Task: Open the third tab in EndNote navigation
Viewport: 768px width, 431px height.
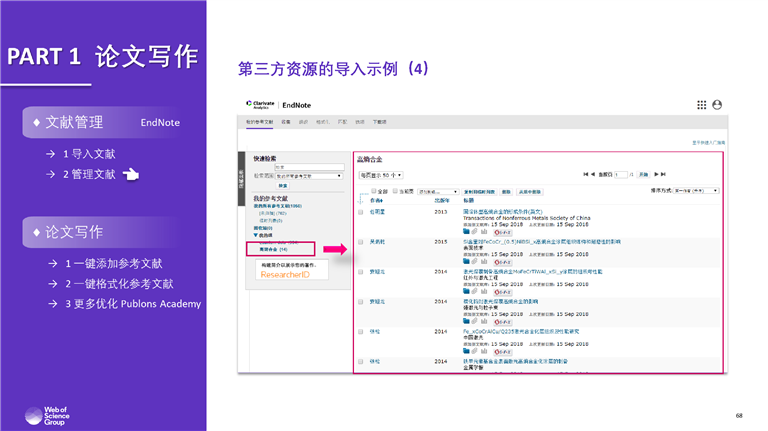Action: 304,122
